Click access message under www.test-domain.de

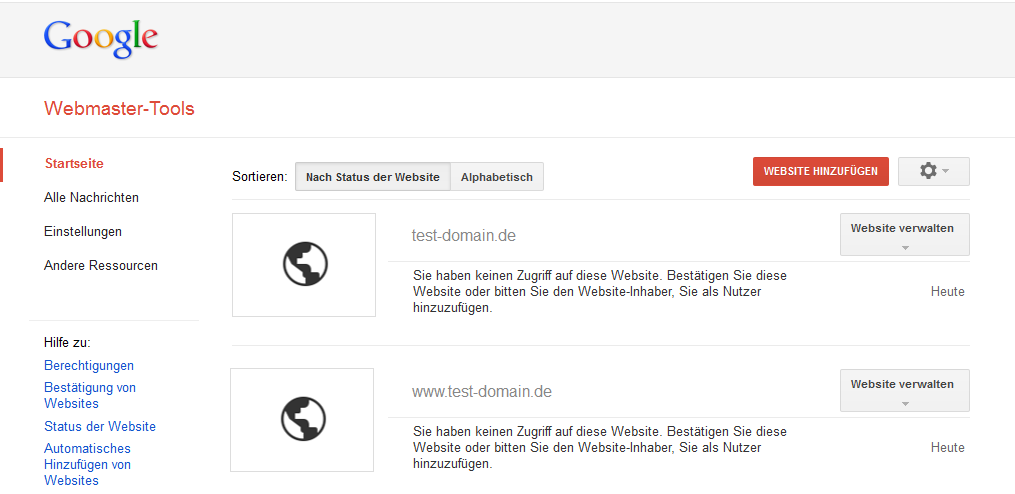[x=600, y=447]
